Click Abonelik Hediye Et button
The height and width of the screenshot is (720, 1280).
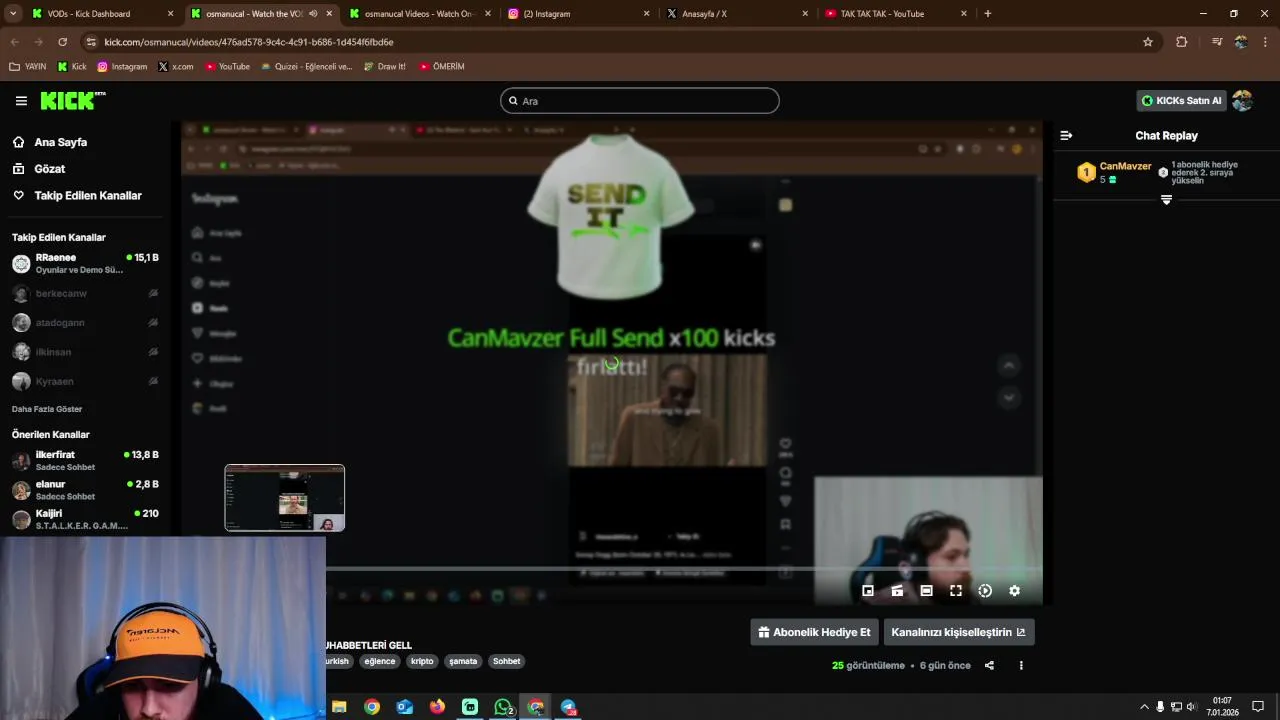coord(814,632)
